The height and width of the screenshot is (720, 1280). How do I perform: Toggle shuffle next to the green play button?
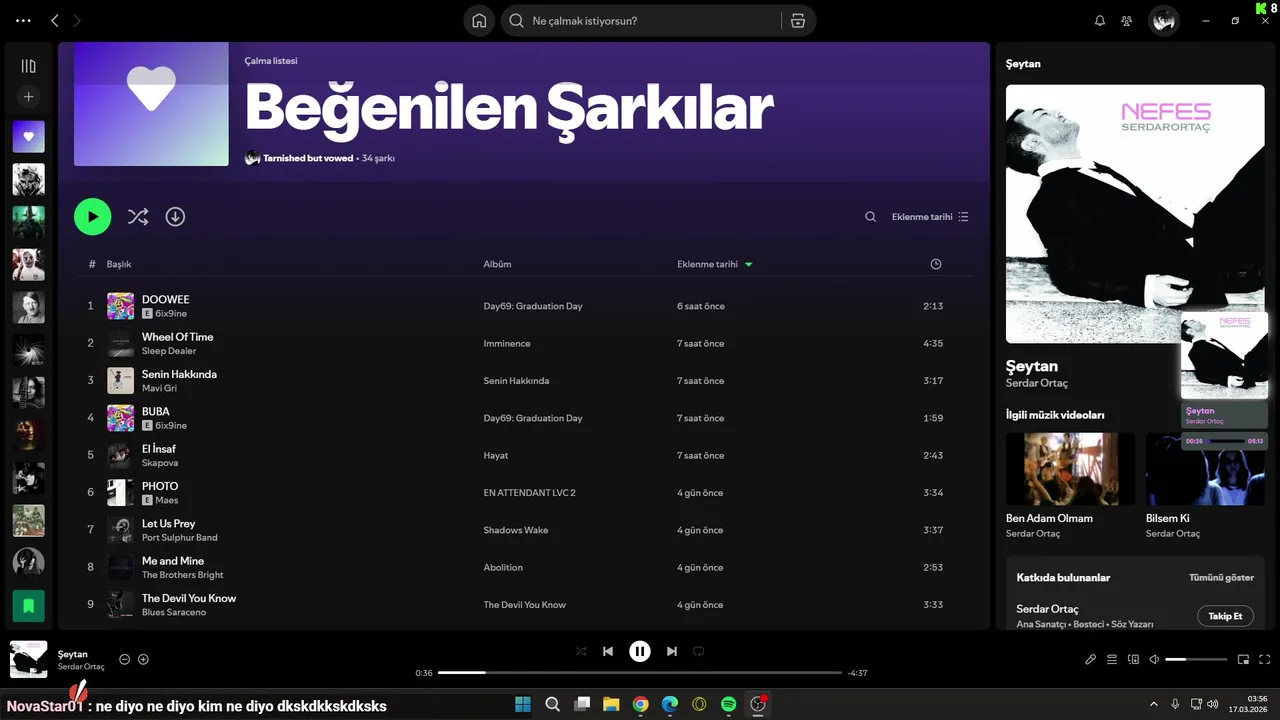[138, 216]
